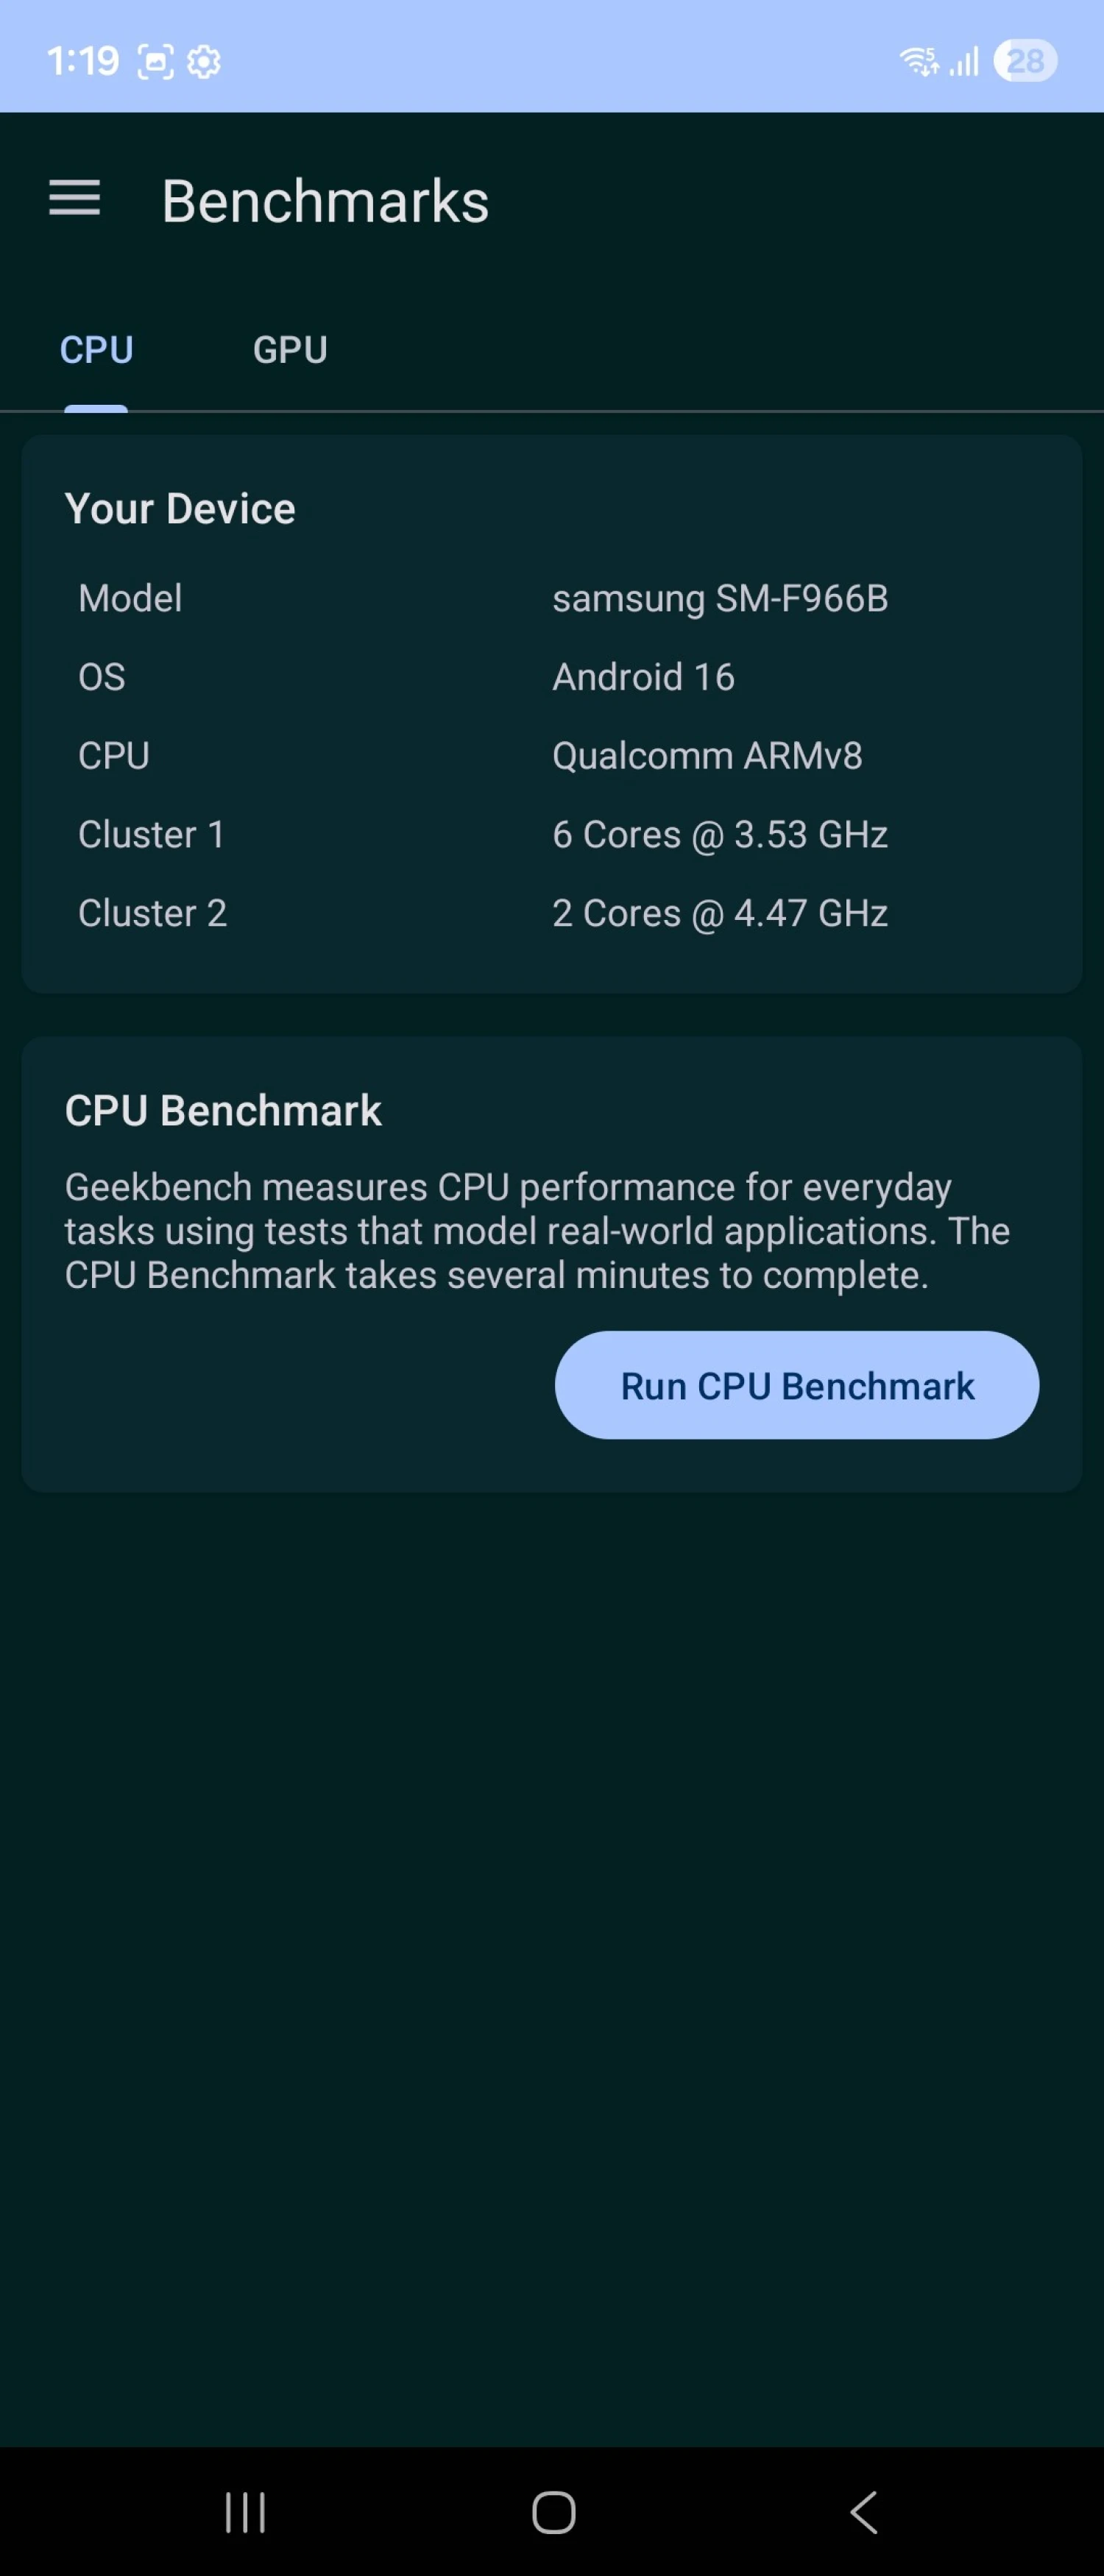
Task: Tap the clock time in status bar
Action: [x=83, y=62]
